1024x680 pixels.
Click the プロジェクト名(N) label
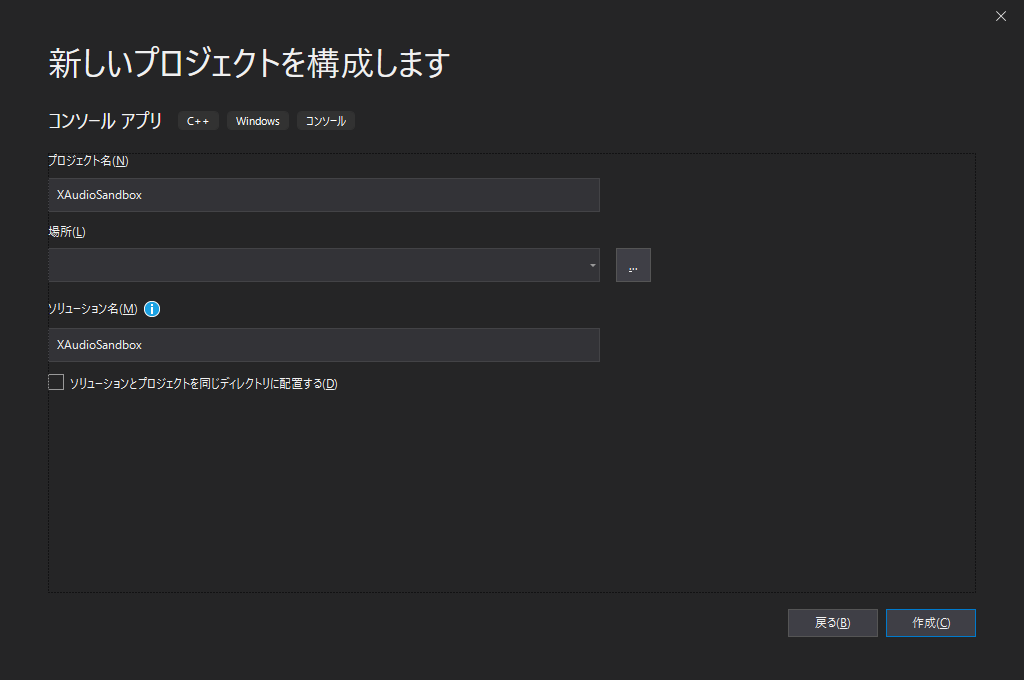coord(88,161)
